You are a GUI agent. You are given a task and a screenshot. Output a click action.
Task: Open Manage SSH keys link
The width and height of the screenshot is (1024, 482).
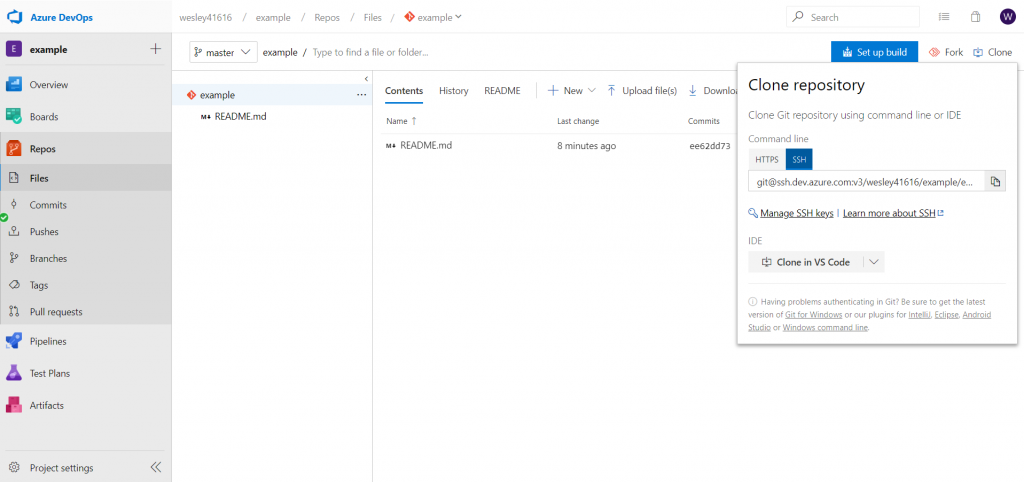[x=796, y=213]
